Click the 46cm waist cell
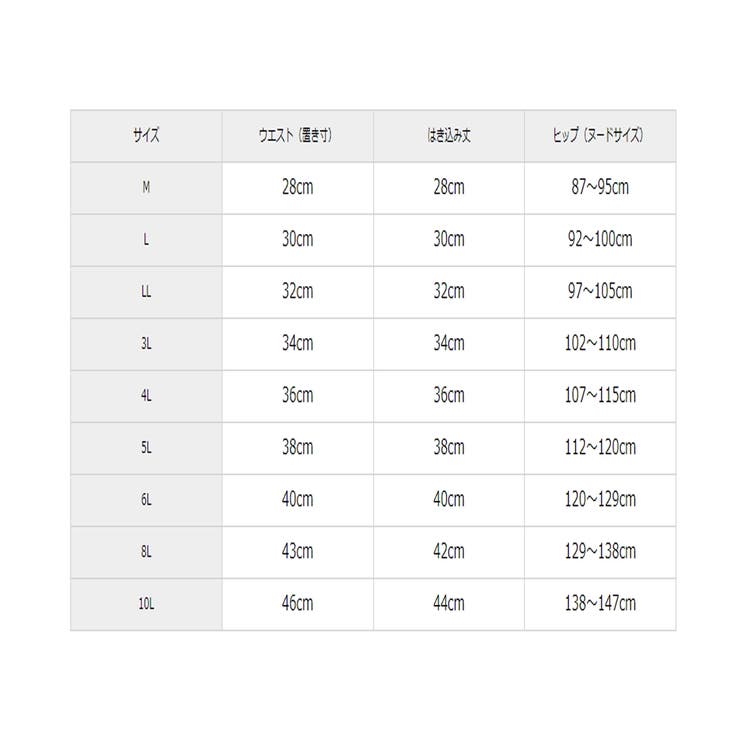Image resolution: width=740 pixels, height=740 pixels. click(297, 604)
